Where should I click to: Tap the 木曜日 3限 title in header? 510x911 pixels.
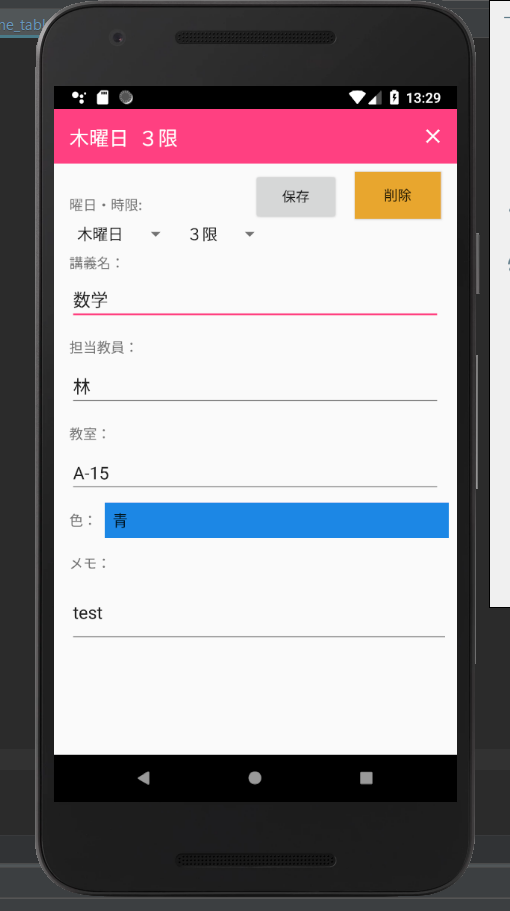click(x=123, y=139)
